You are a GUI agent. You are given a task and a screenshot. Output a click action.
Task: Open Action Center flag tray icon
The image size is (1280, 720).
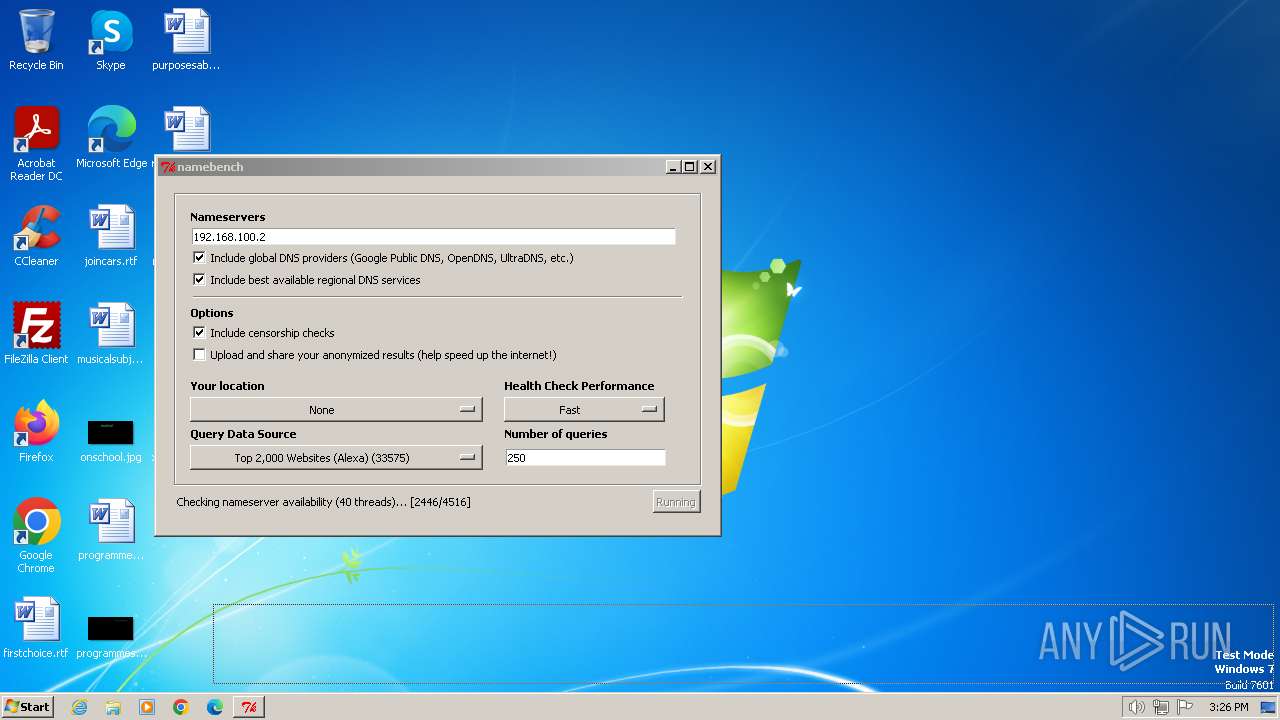(1185, 707)
